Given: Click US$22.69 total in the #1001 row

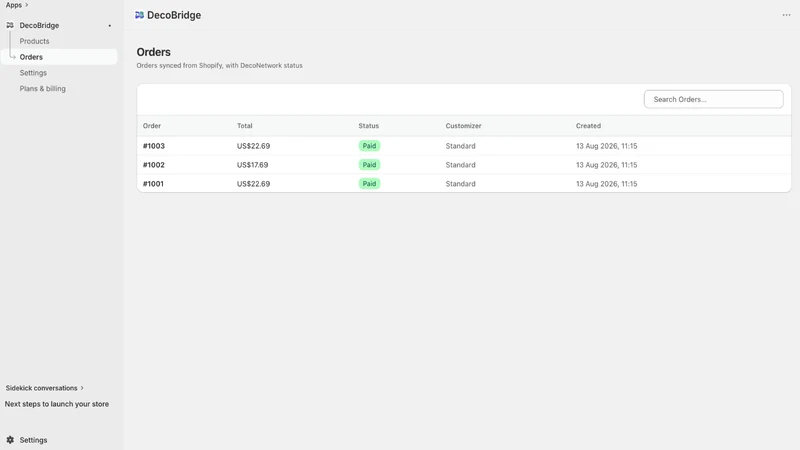Looking at the screenshot, I should (x=253, y=184).
